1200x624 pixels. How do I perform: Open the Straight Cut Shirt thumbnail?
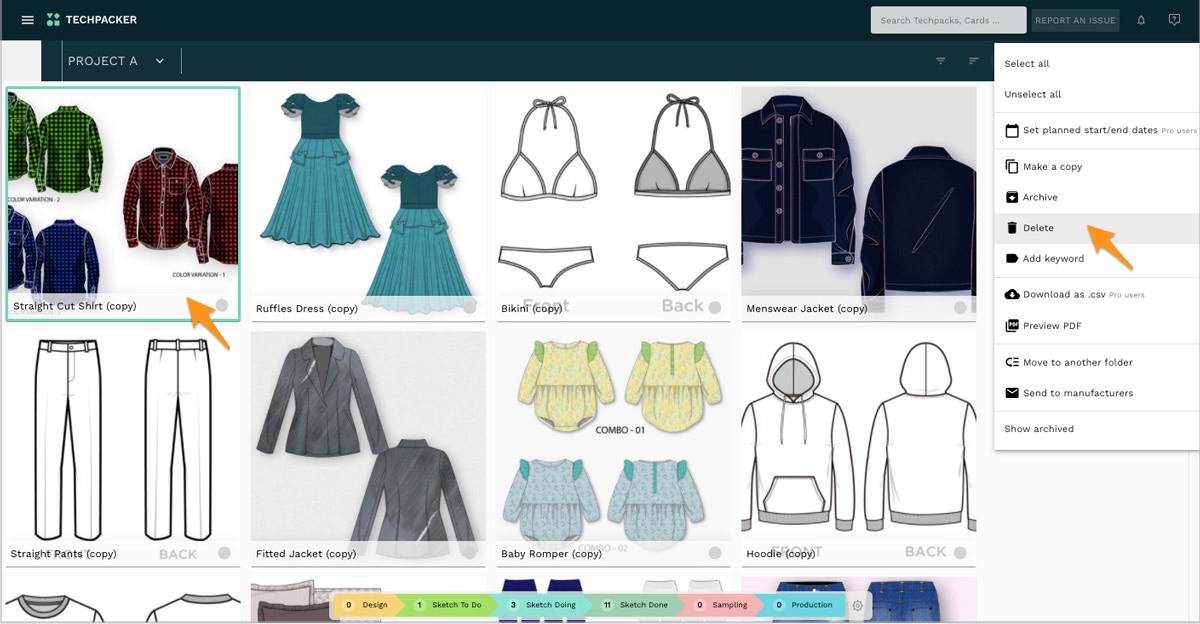(123, 192)
